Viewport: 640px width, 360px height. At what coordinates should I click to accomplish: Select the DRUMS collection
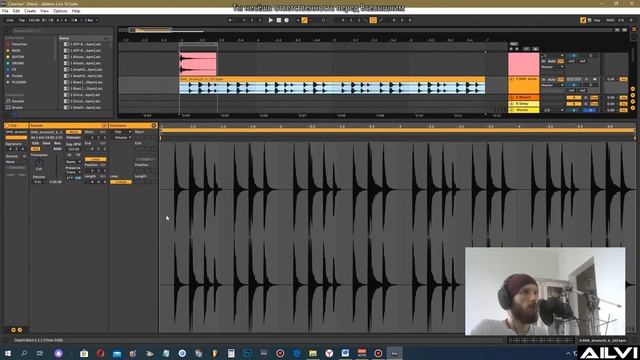(18, 63)
